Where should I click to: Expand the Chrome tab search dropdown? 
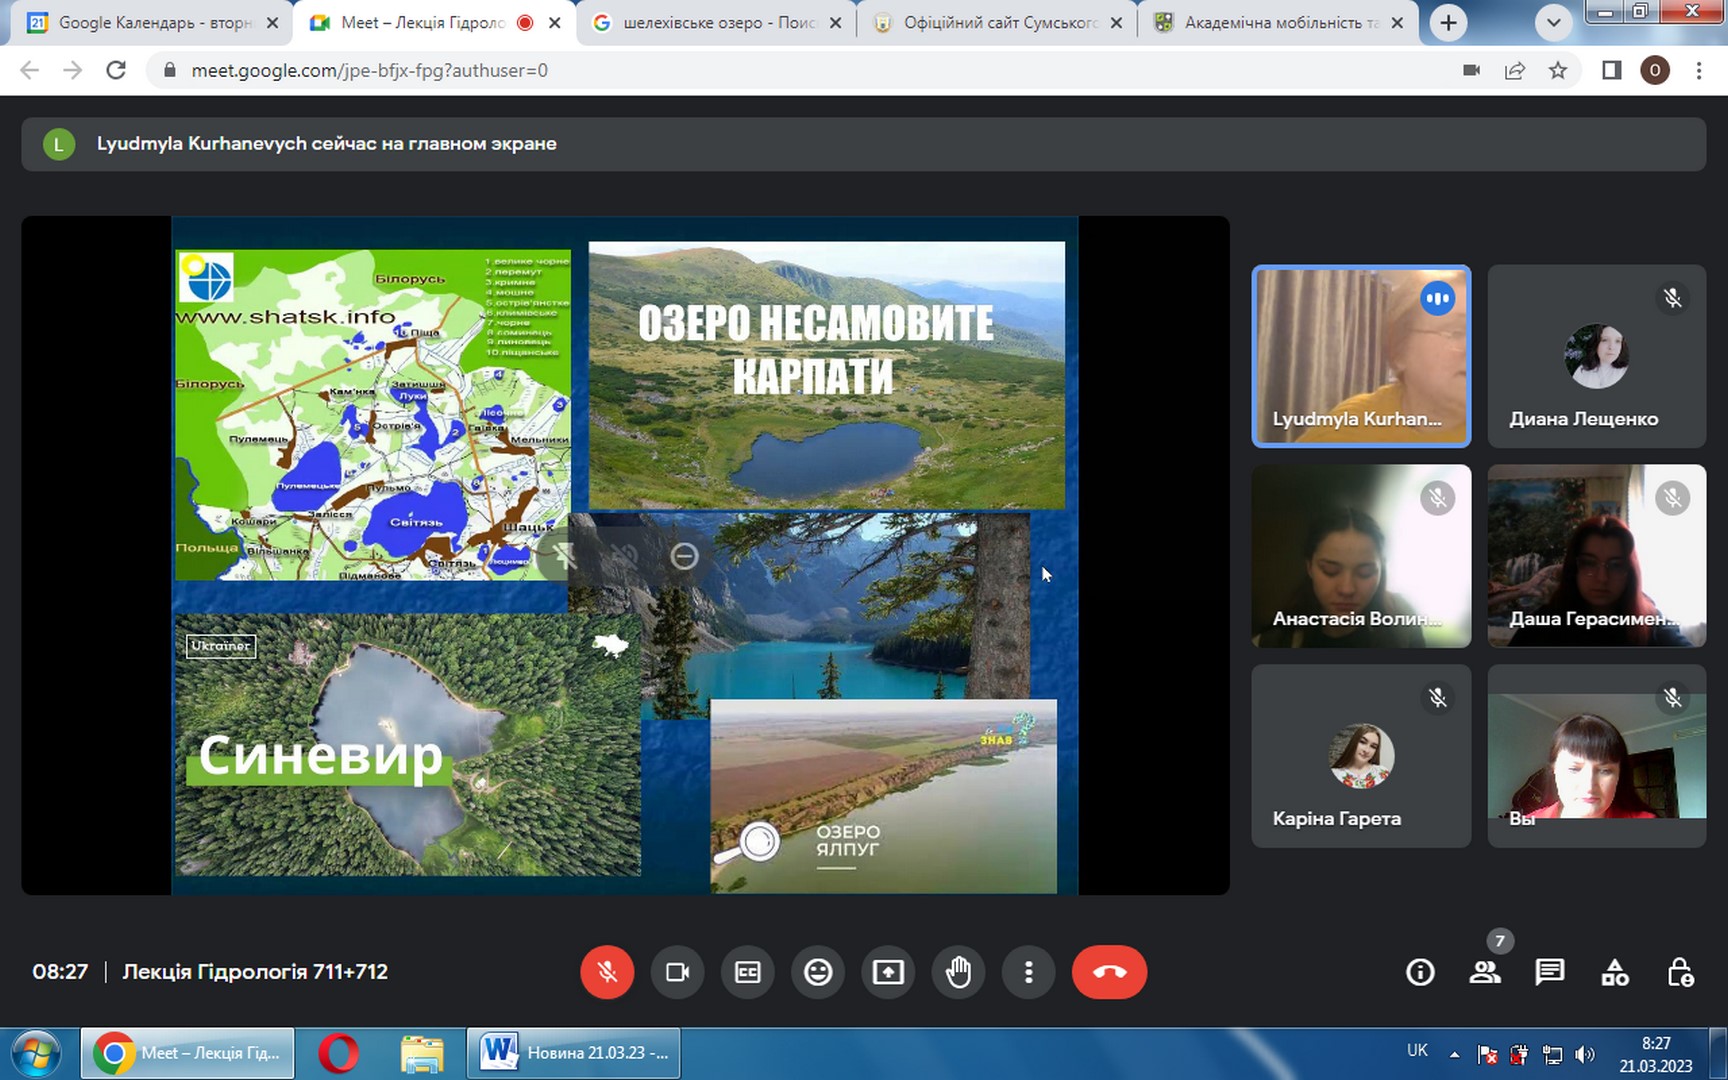point(1553,22)
